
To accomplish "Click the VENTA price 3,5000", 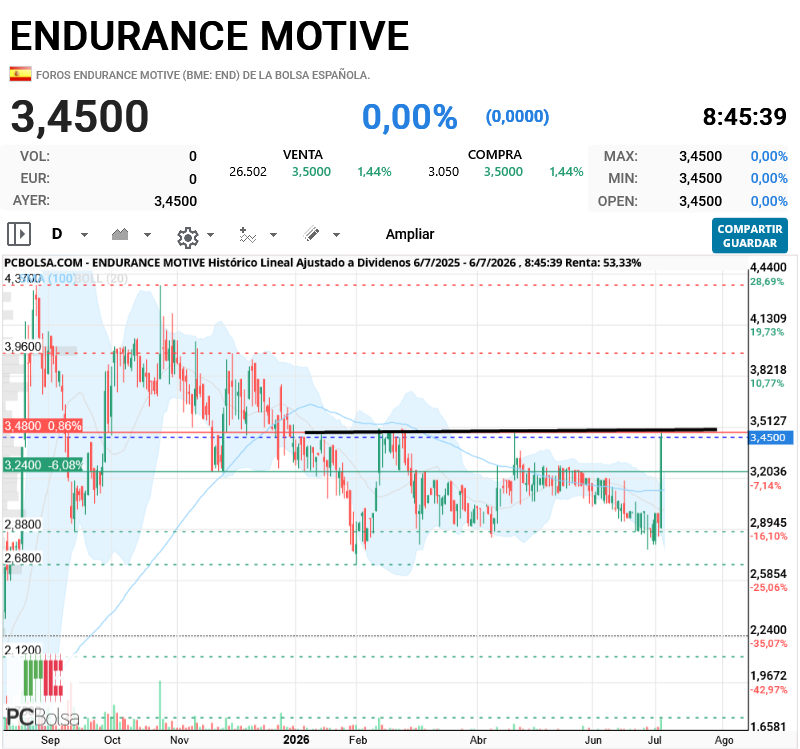I will click(311, 172).
